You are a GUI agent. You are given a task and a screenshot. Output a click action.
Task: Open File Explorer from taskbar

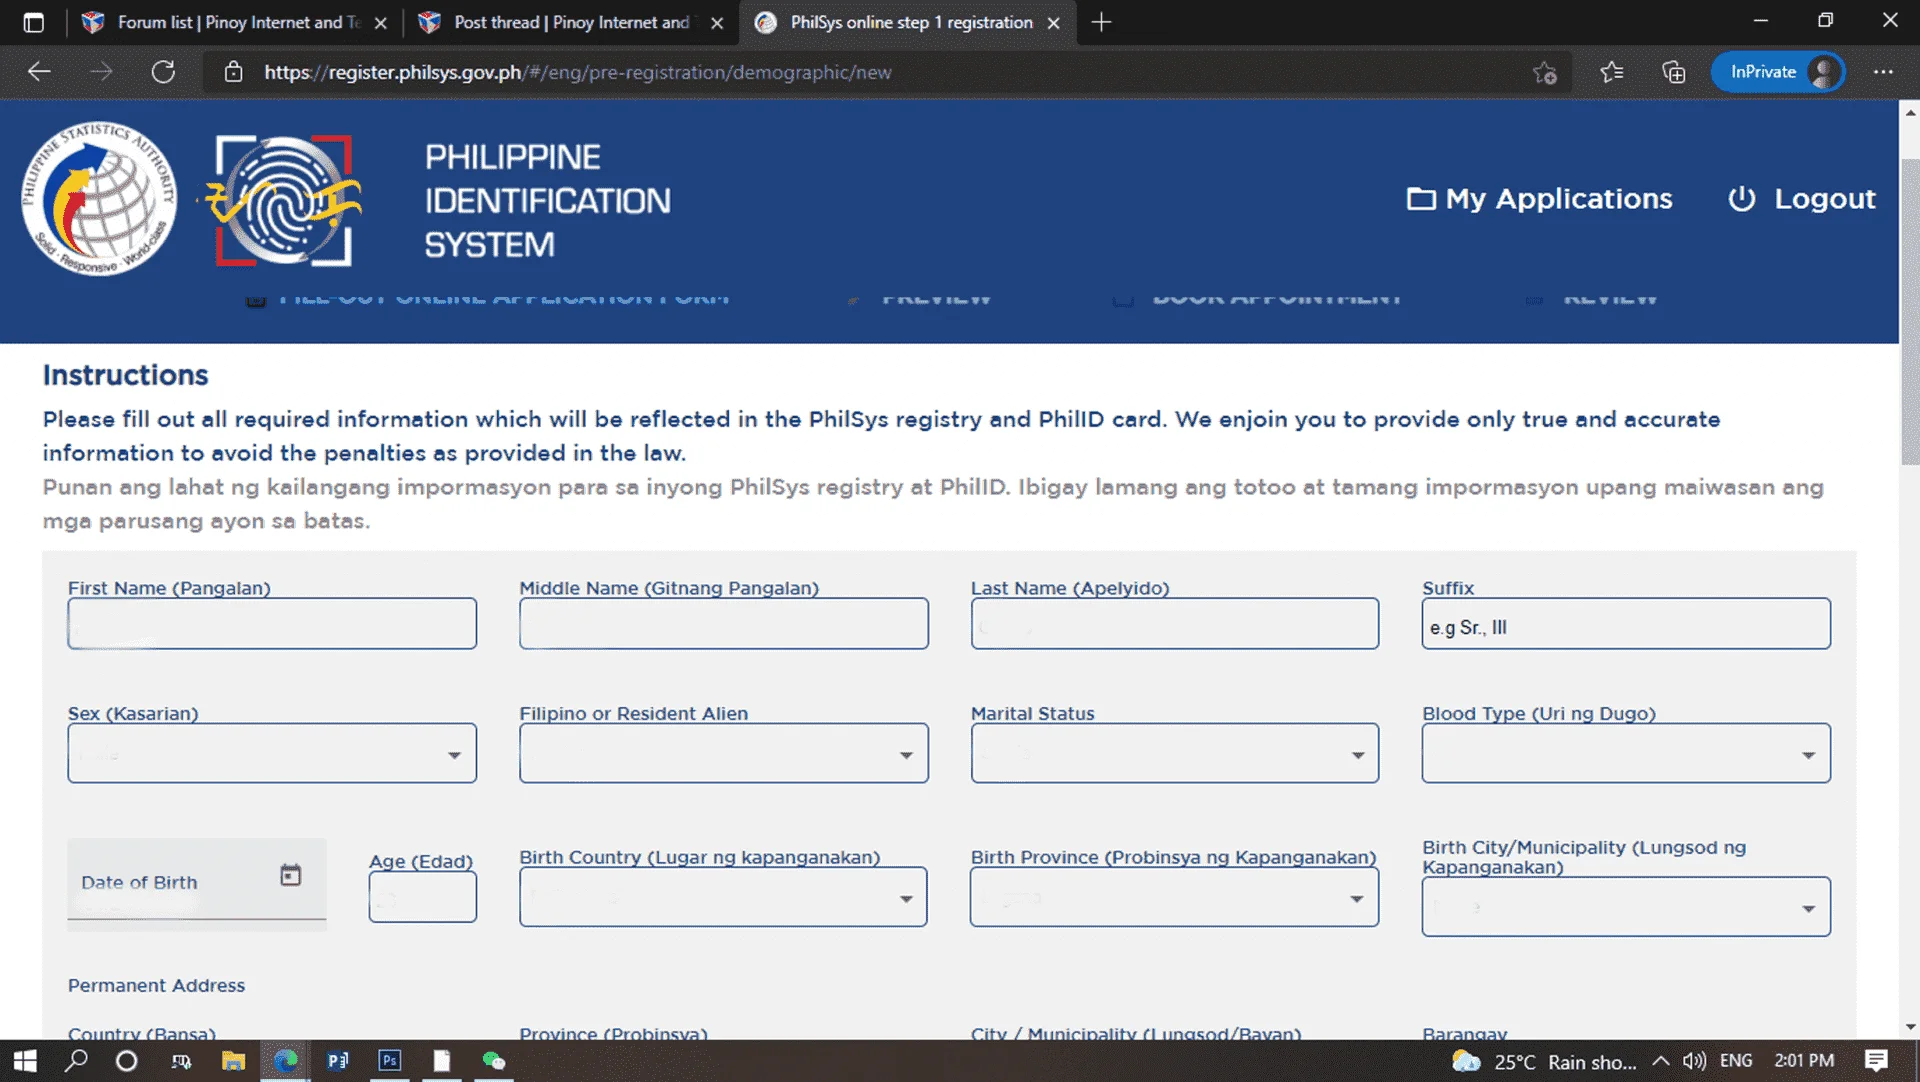coord(233,1061)
